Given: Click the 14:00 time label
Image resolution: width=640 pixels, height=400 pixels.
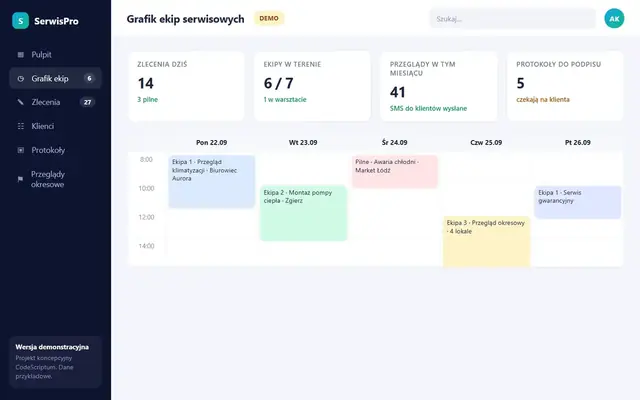Looking at the screenshot, I should (146, 246).
